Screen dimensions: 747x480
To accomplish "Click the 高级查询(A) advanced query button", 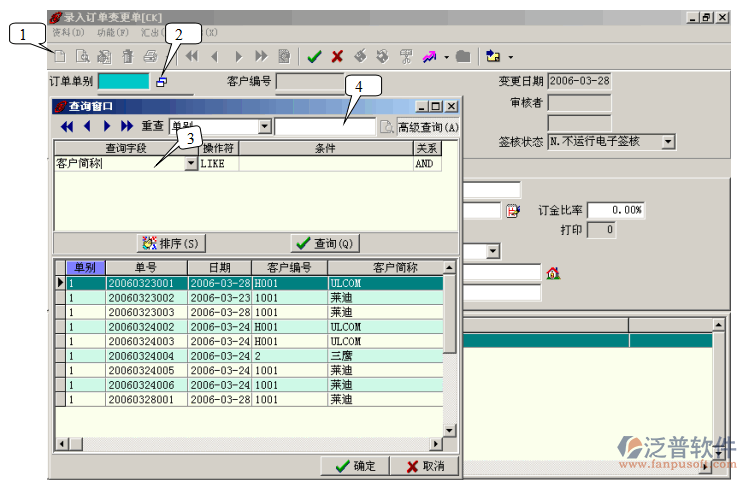I will 428,127.
